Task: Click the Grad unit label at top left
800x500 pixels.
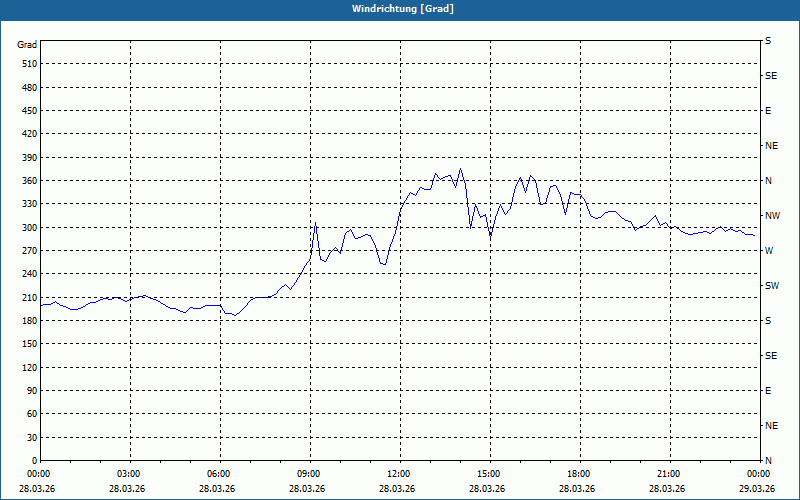Action: tap(27, 45)
